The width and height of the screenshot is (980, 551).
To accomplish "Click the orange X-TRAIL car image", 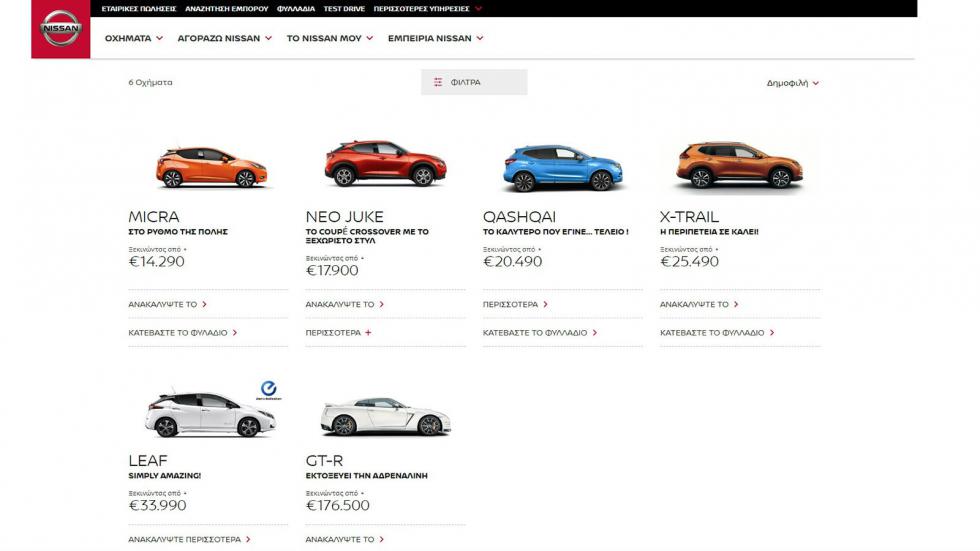I will click(x=739, y=164).
